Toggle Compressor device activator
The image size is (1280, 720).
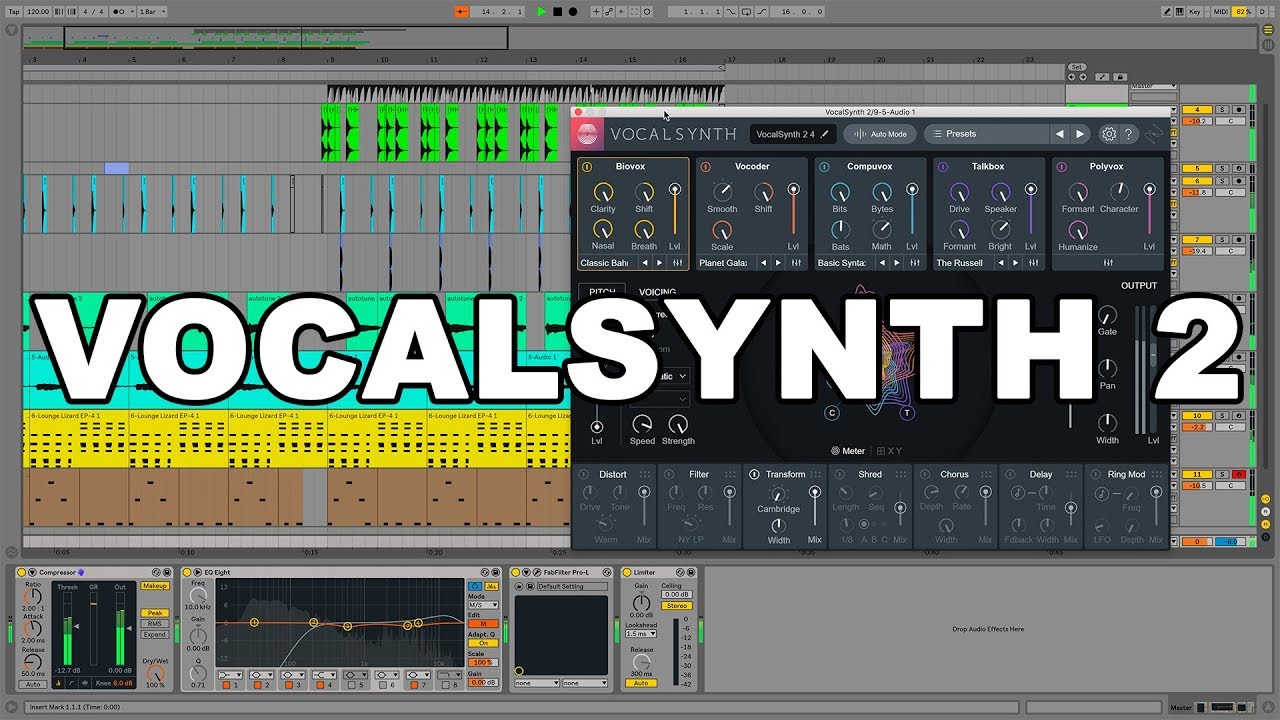click(x=22, y=572)
